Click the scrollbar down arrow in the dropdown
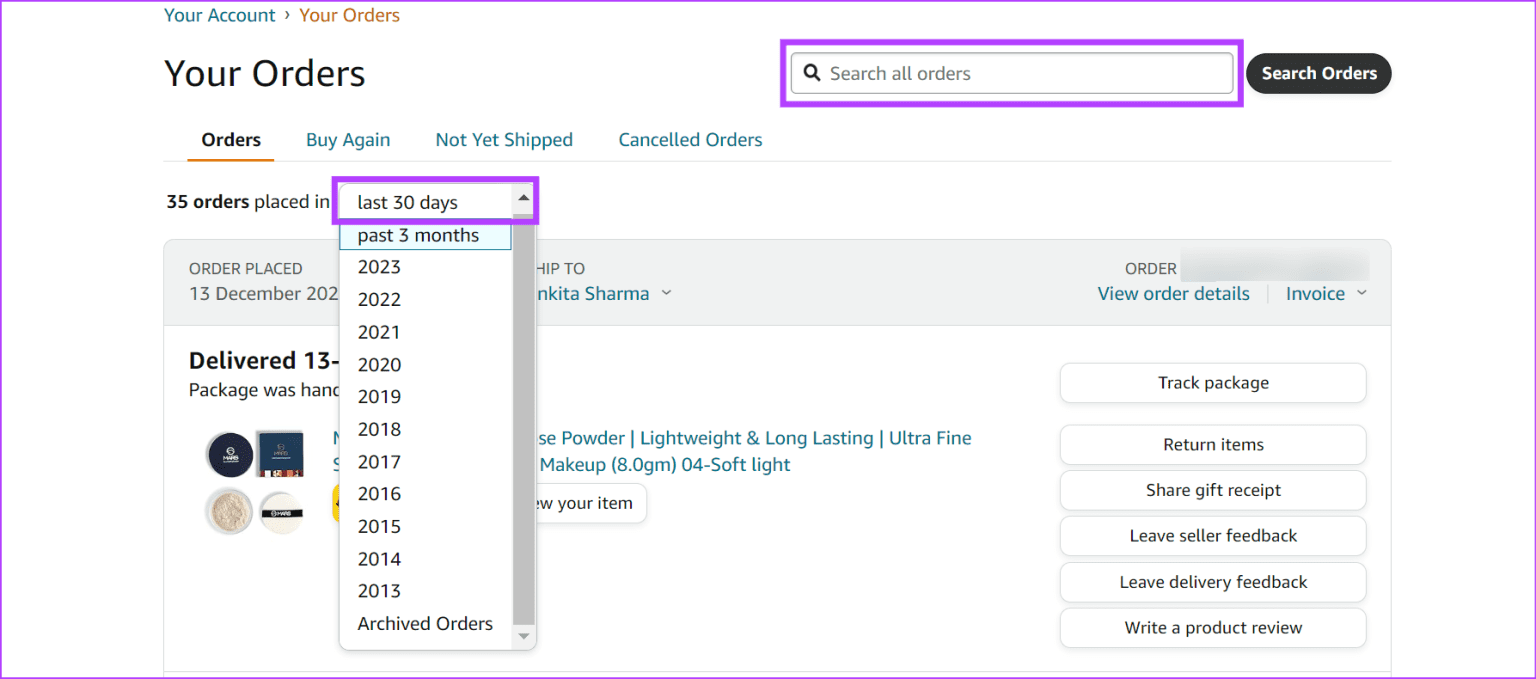Screen dimensions: 1536x679 click(522, 635)
